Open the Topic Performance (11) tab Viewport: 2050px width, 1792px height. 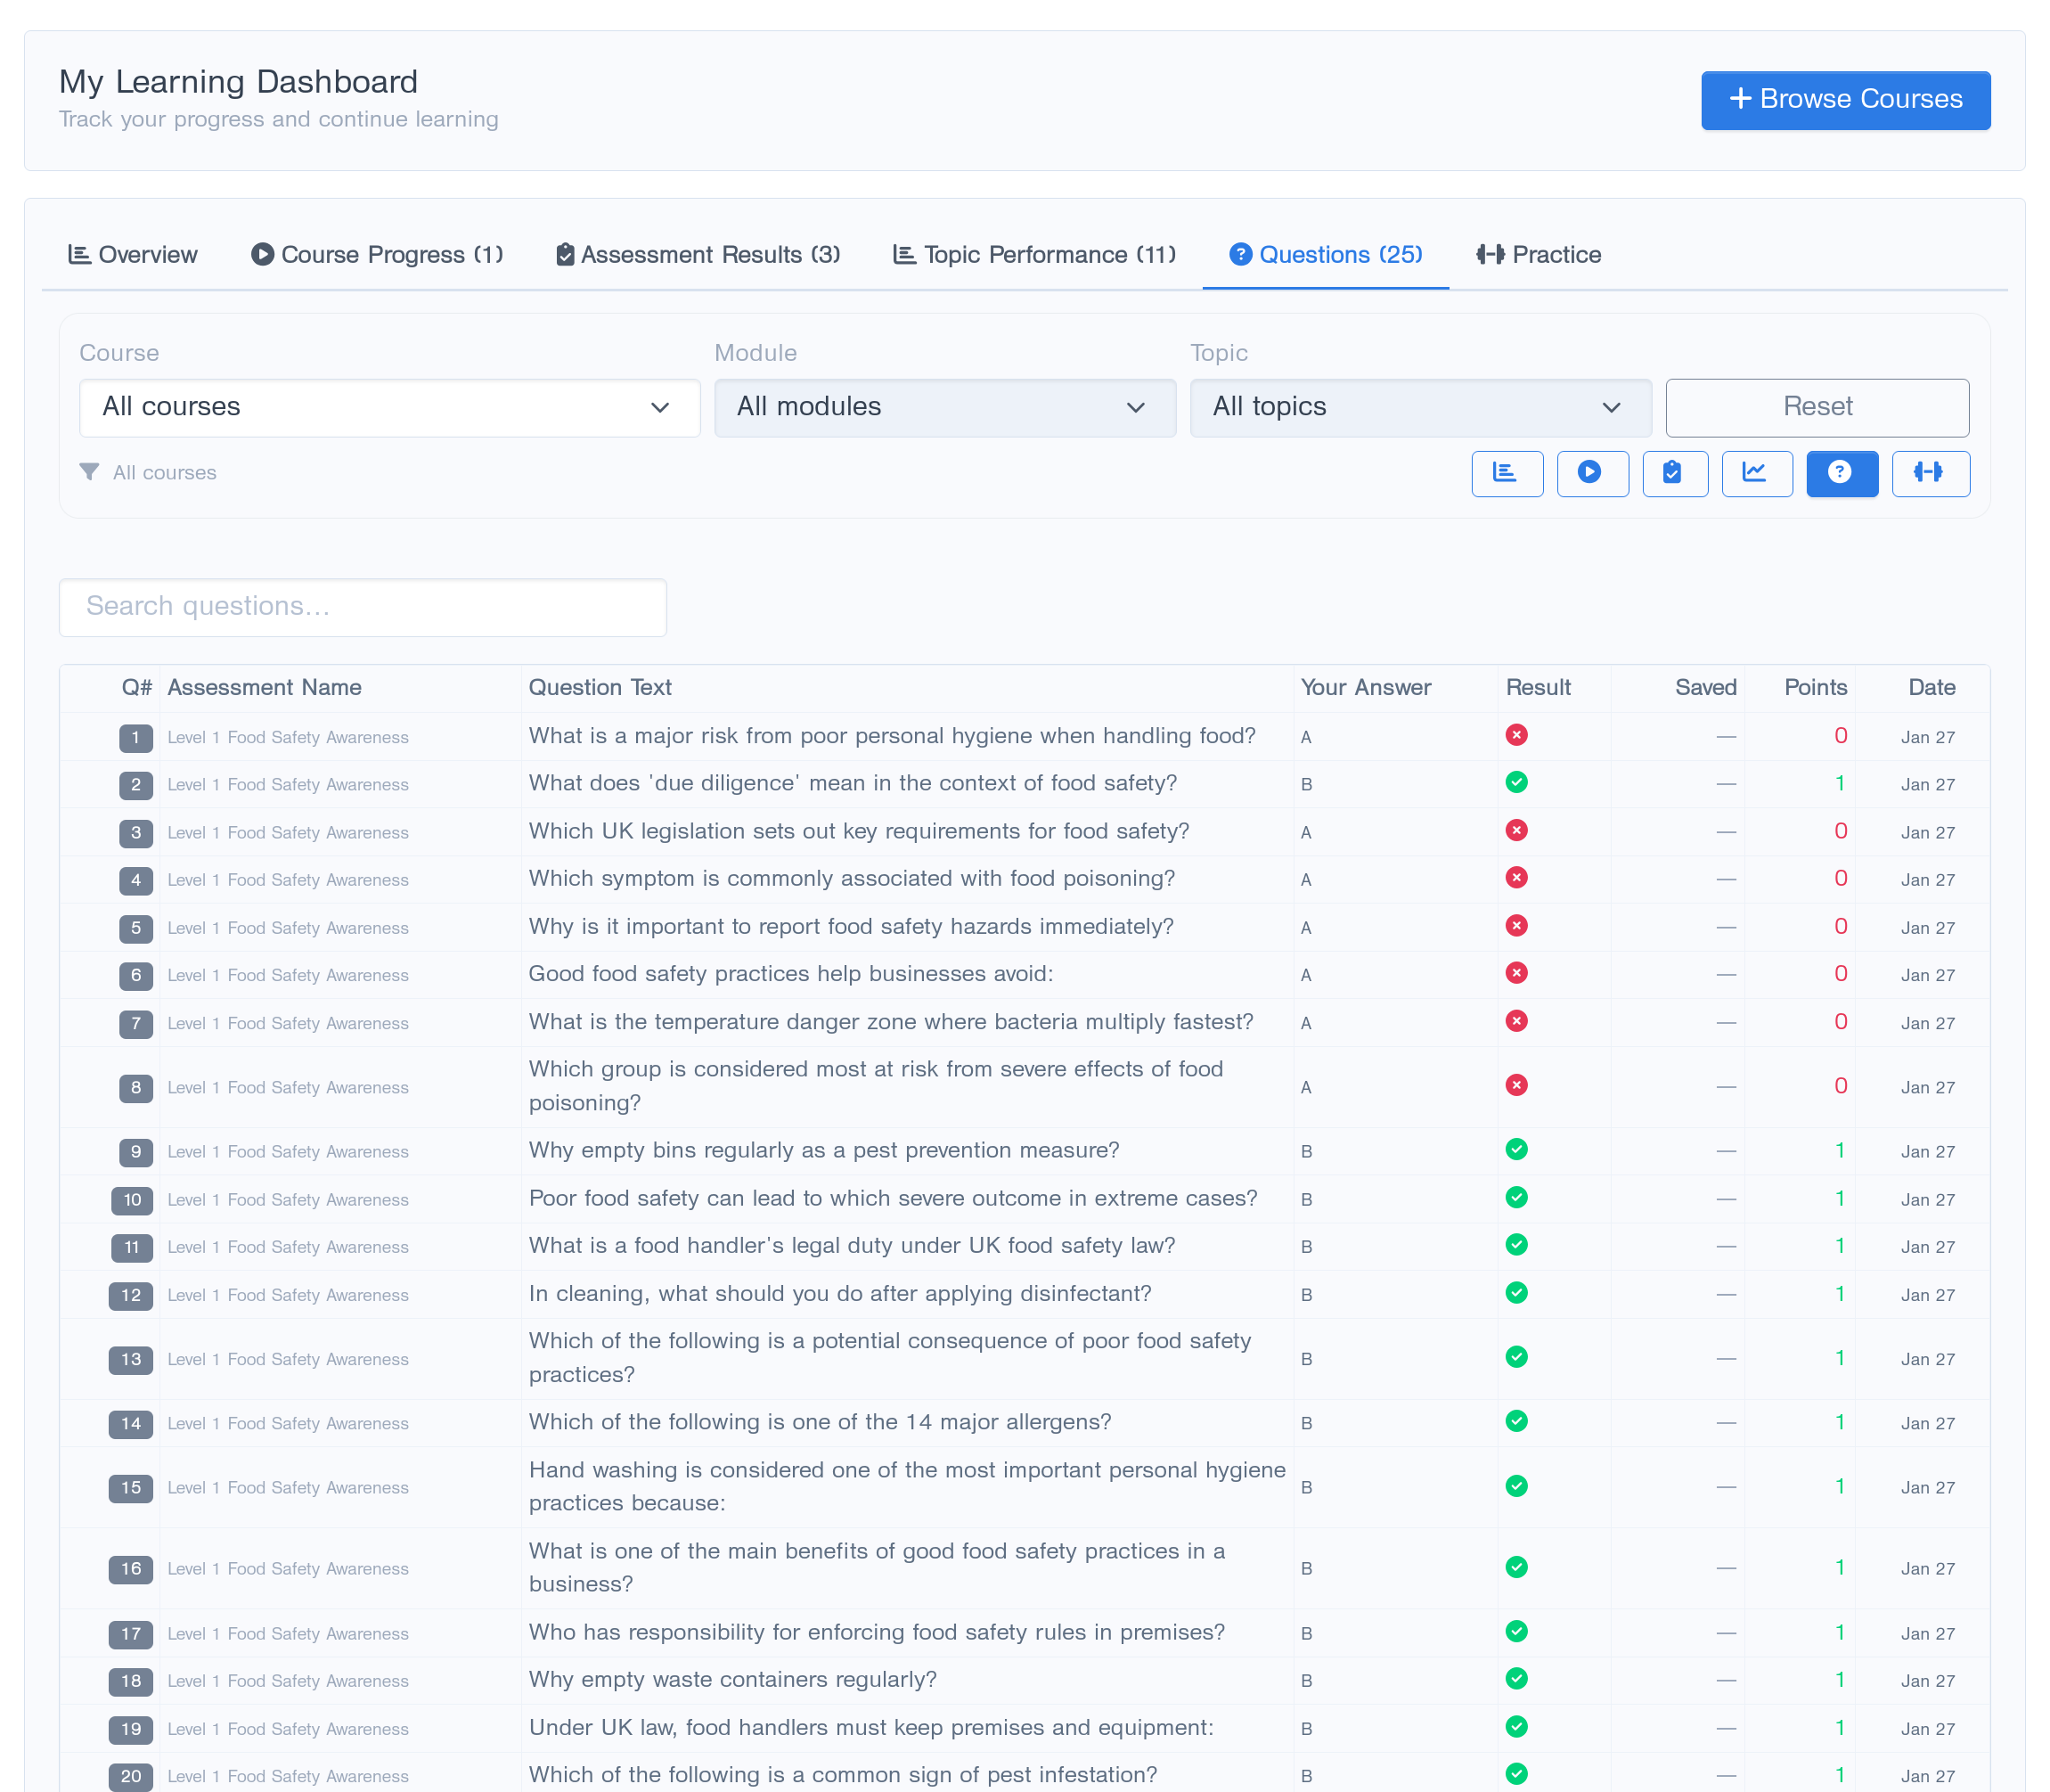click(x=1034, y=255)
